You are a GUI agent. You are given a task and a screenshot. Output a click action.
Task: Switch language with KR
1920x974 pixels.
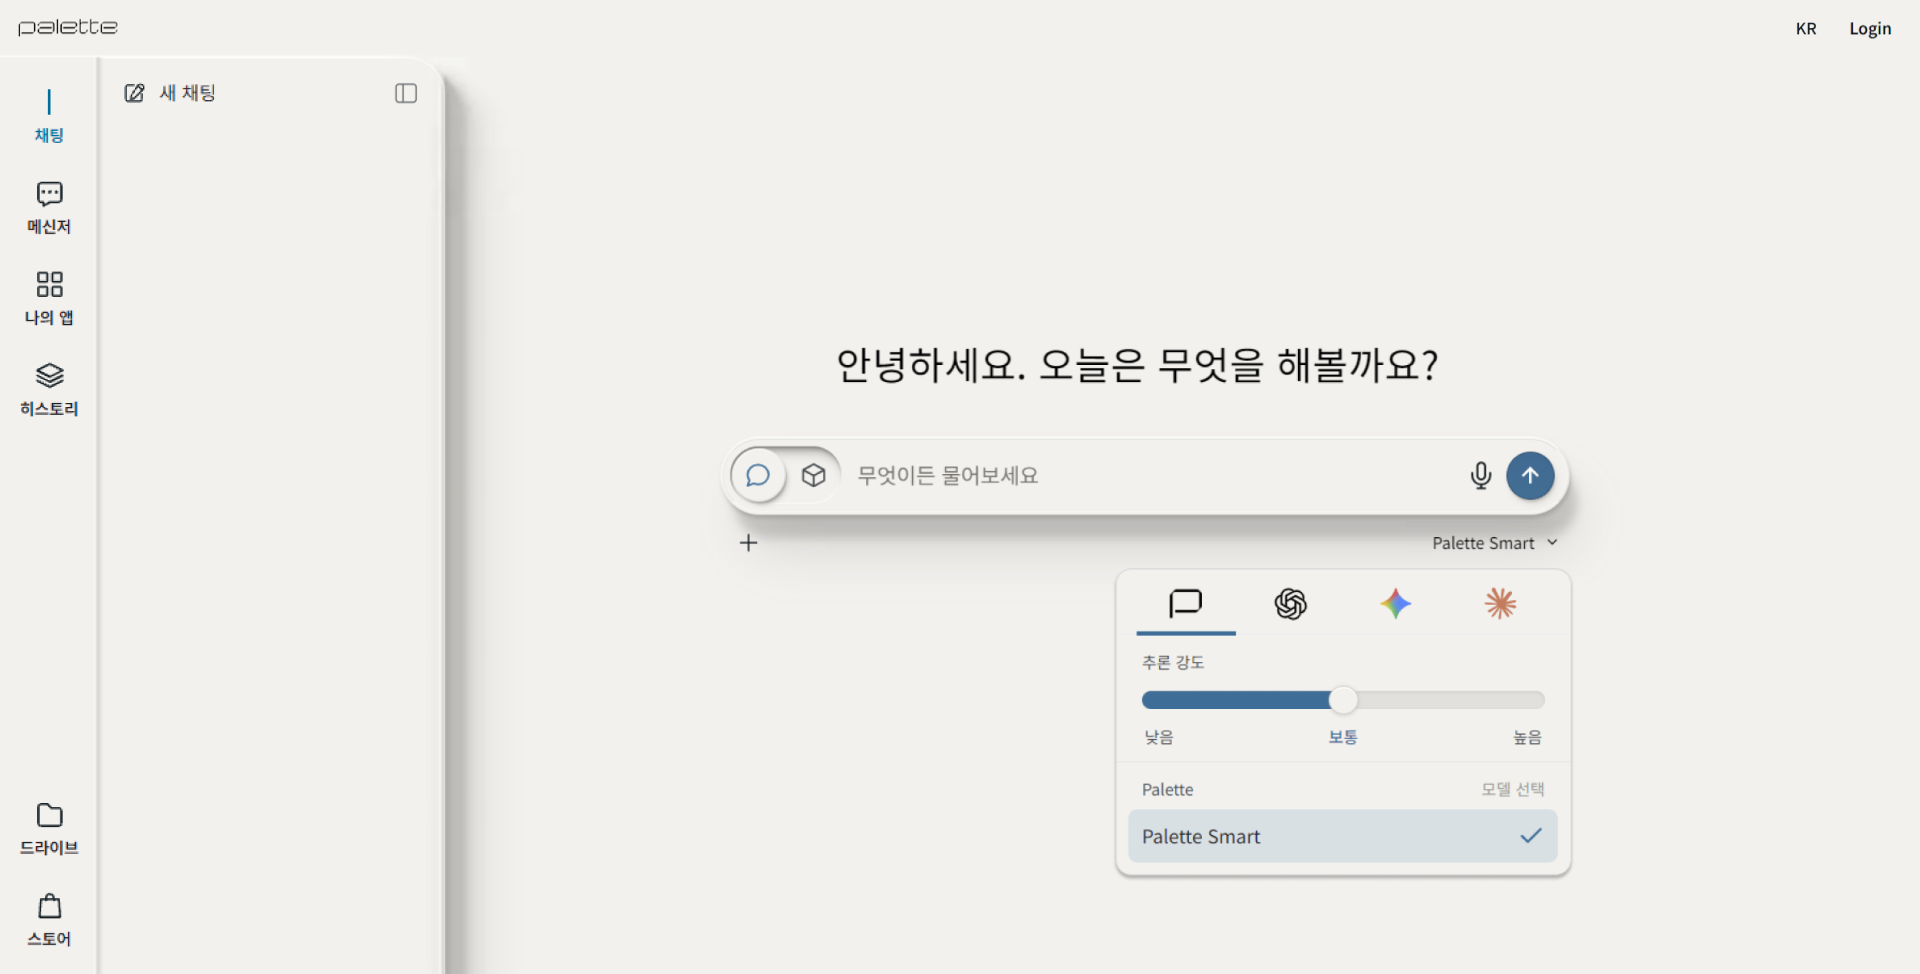(1806, 28)
